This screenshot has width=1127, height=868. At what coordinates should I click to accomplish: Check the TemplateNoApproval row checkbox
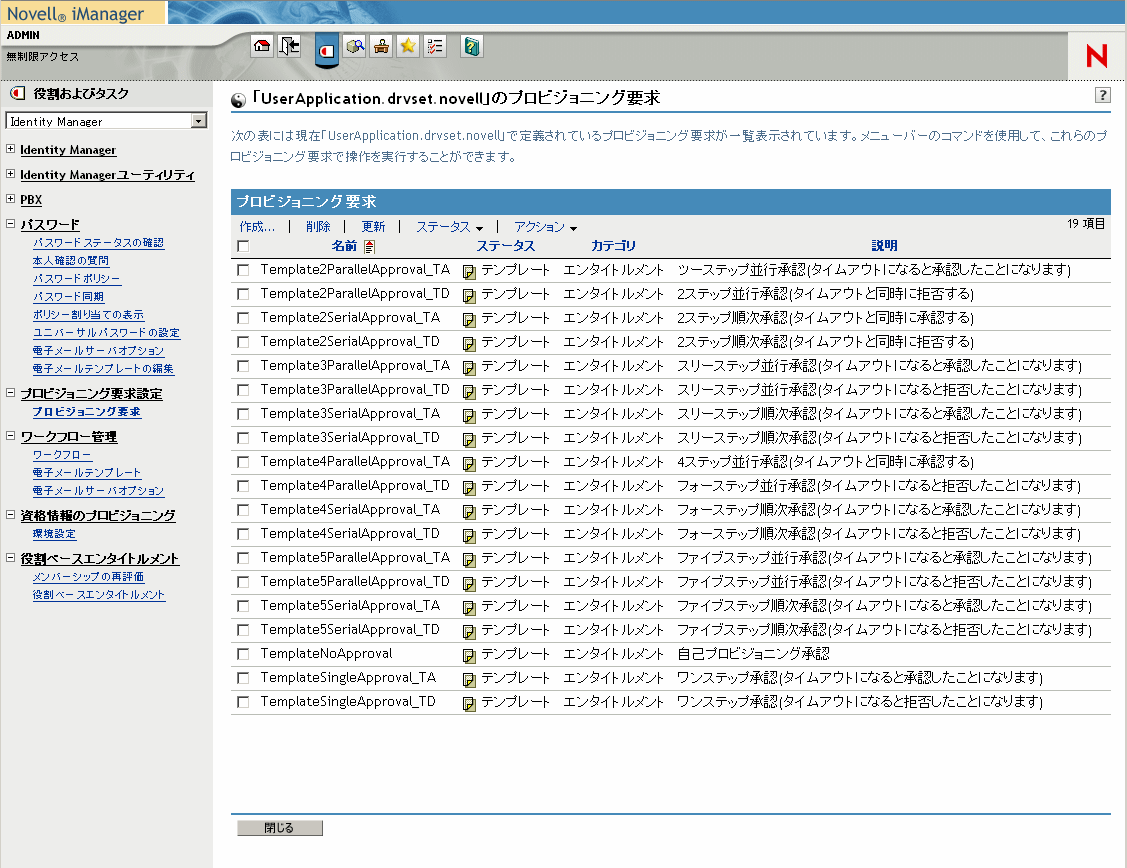click(243, 654)
